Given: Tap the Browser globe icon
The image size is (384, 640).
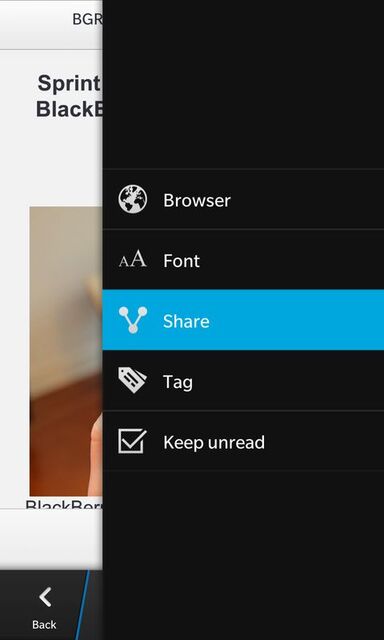Looking at the screenshot, I should pos(133,199).
